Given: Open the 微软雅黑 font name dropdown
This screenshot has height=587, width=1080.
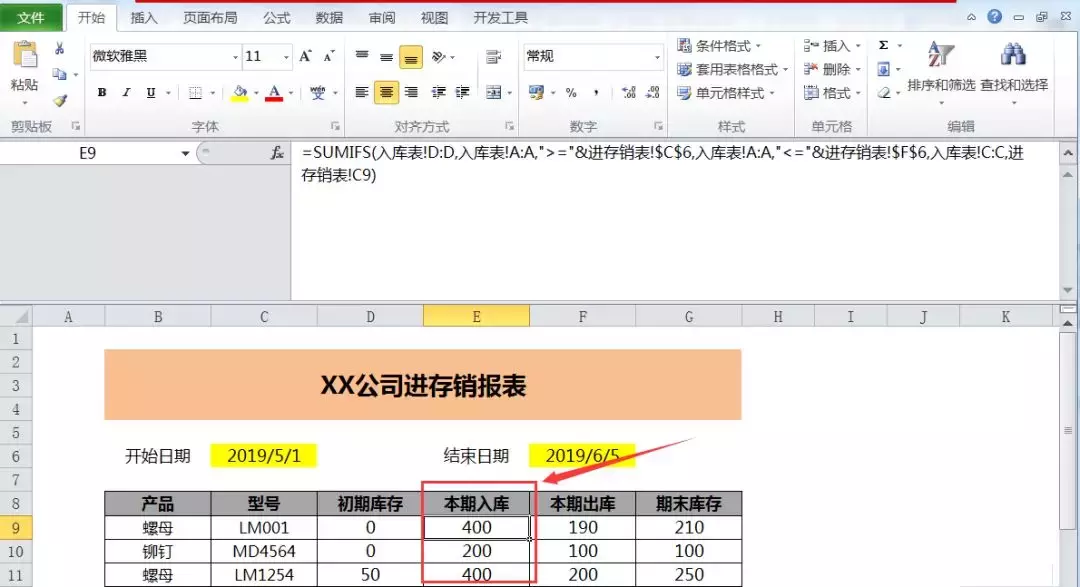Looking at the screenshot, I should pyautogui.click(x=160, y=58).
